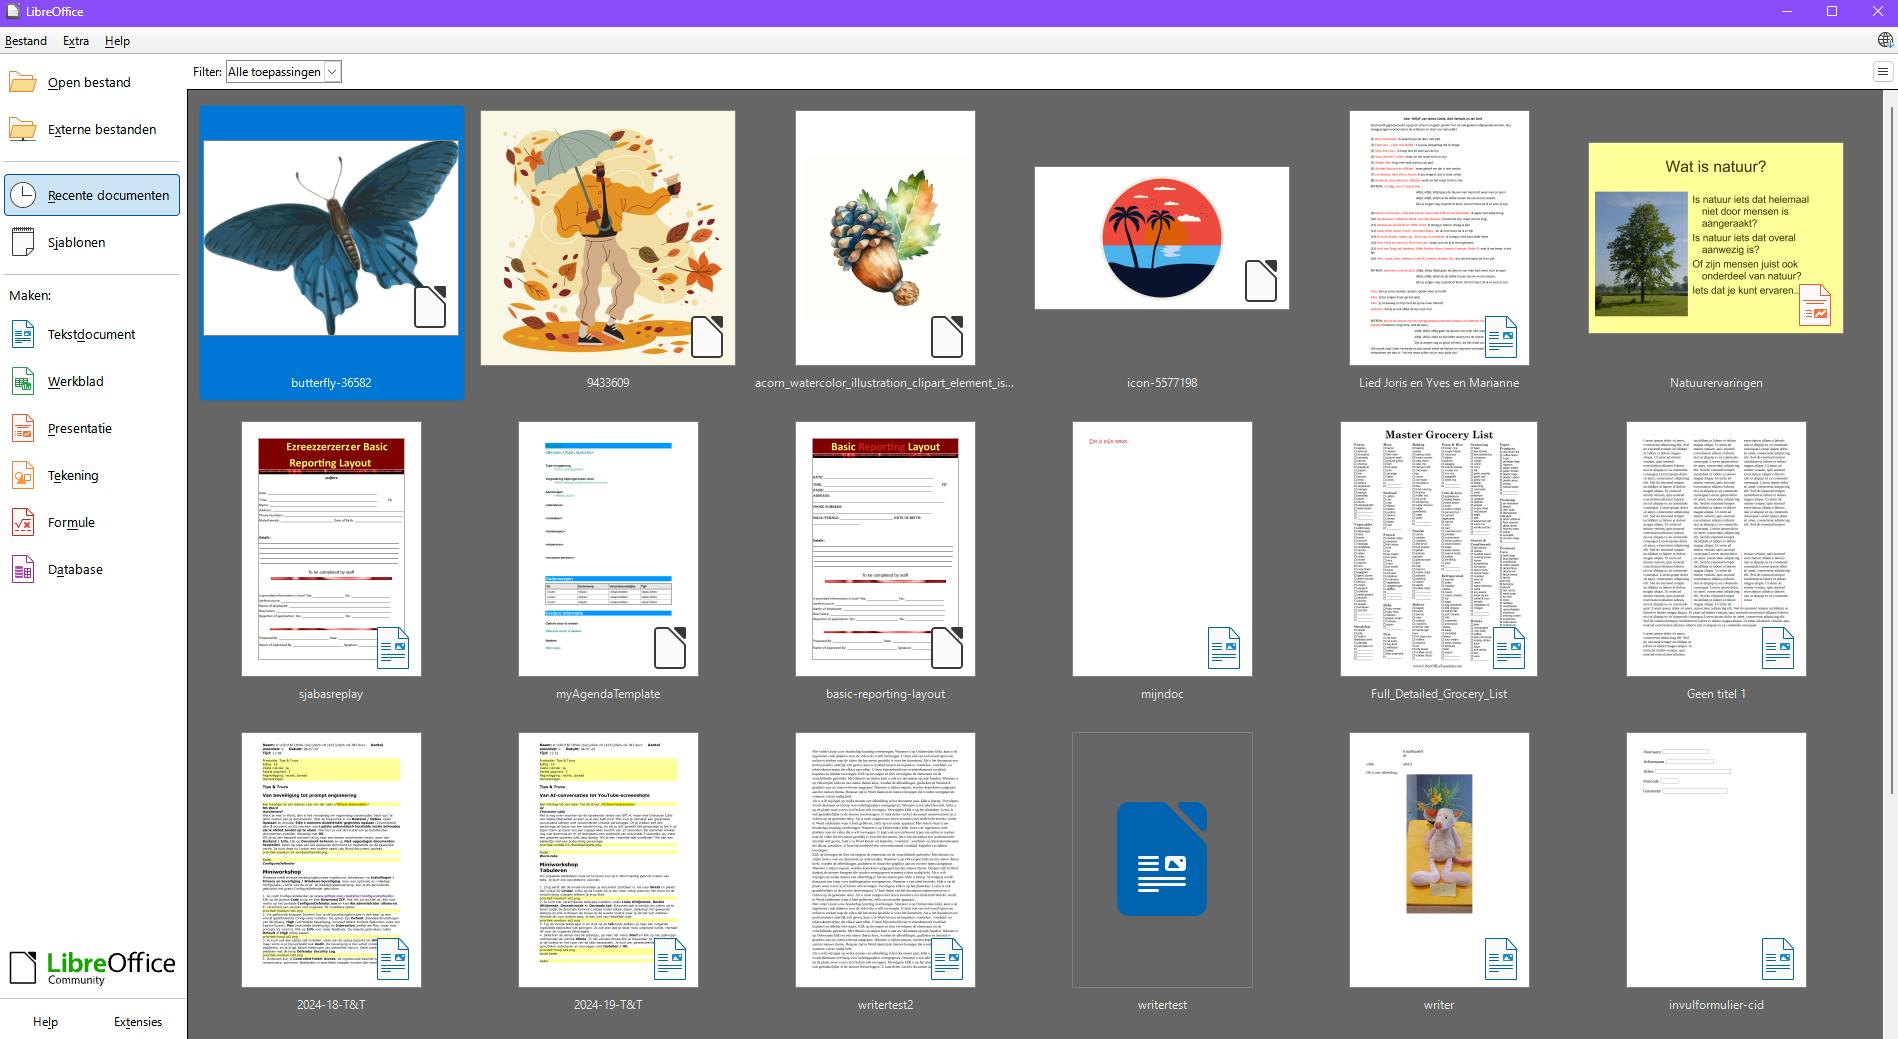Open the Extra menu

coord(76,41)
